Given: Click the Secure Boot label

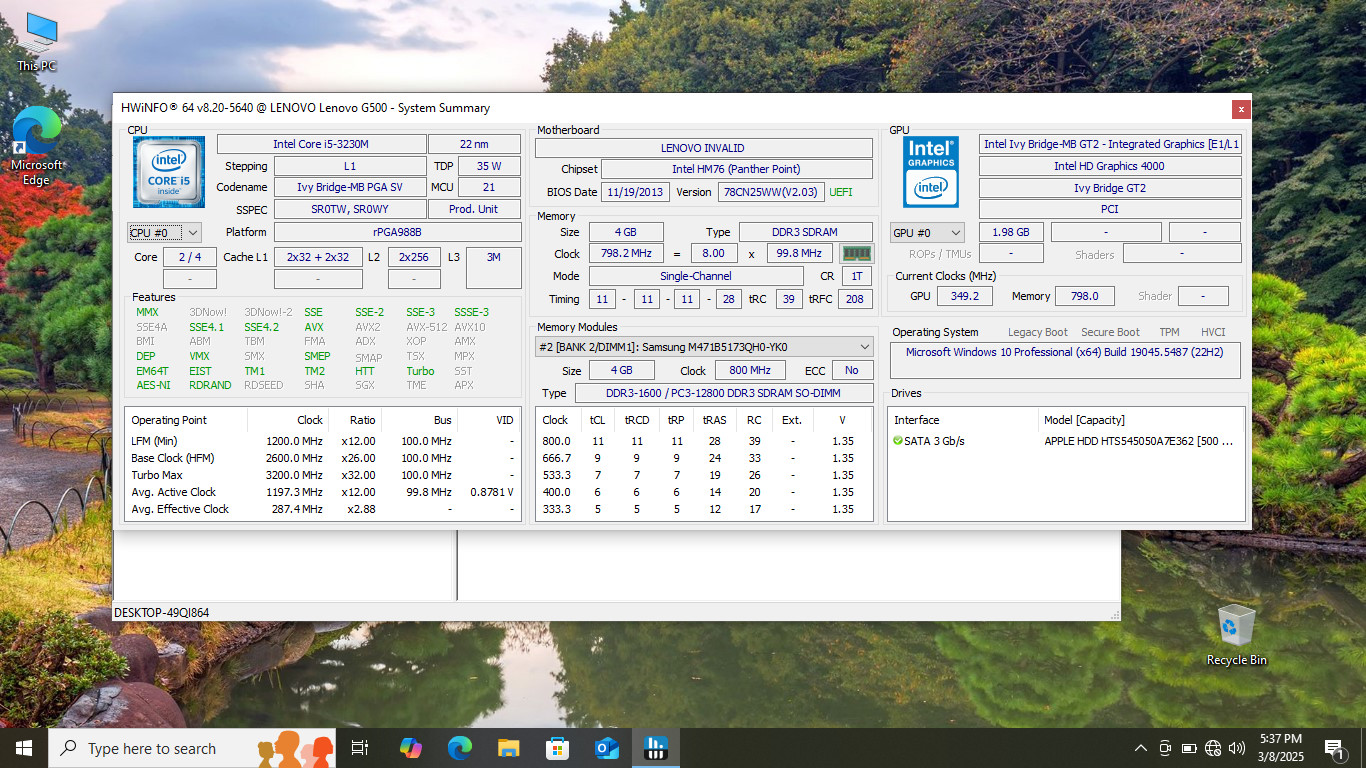Looking at the screenshot, I should [x=1110, y=332].
